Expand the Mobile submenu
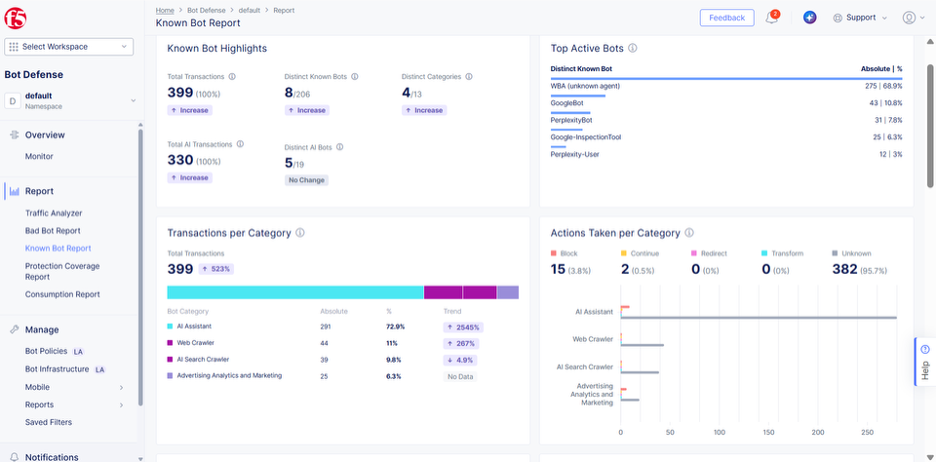Viewport: 936px width, 462px height. 121,387
